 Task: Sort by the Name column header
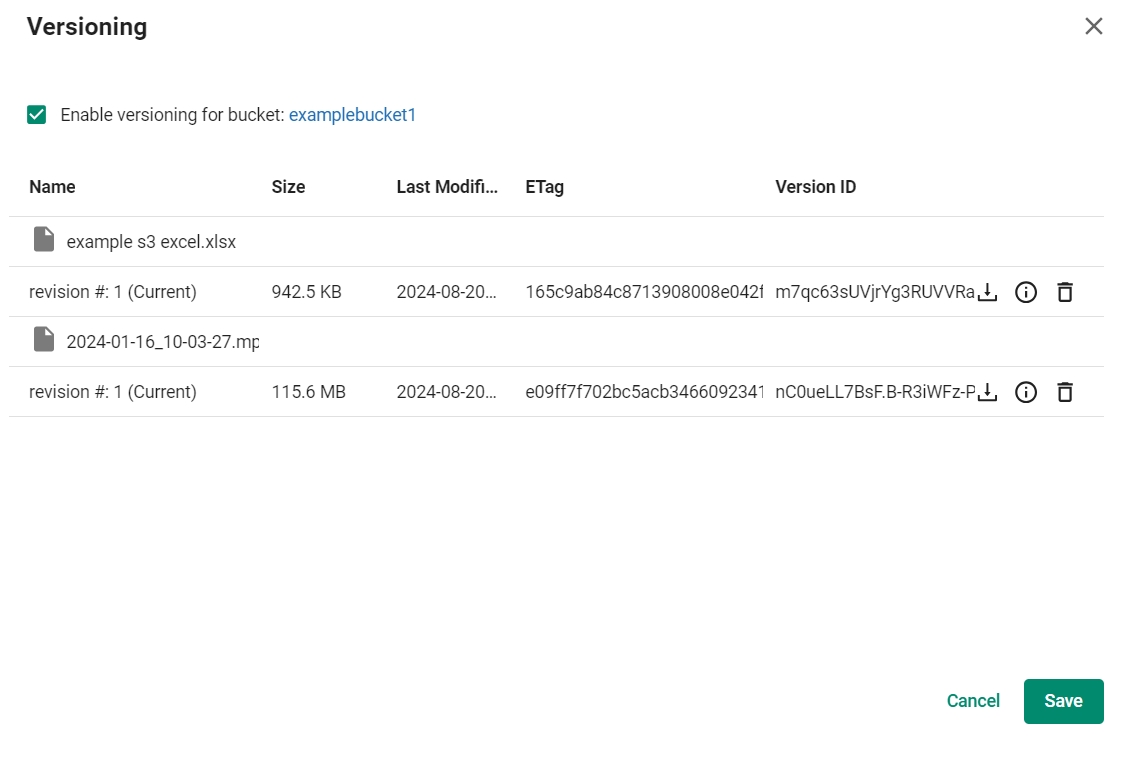(52, 187)
